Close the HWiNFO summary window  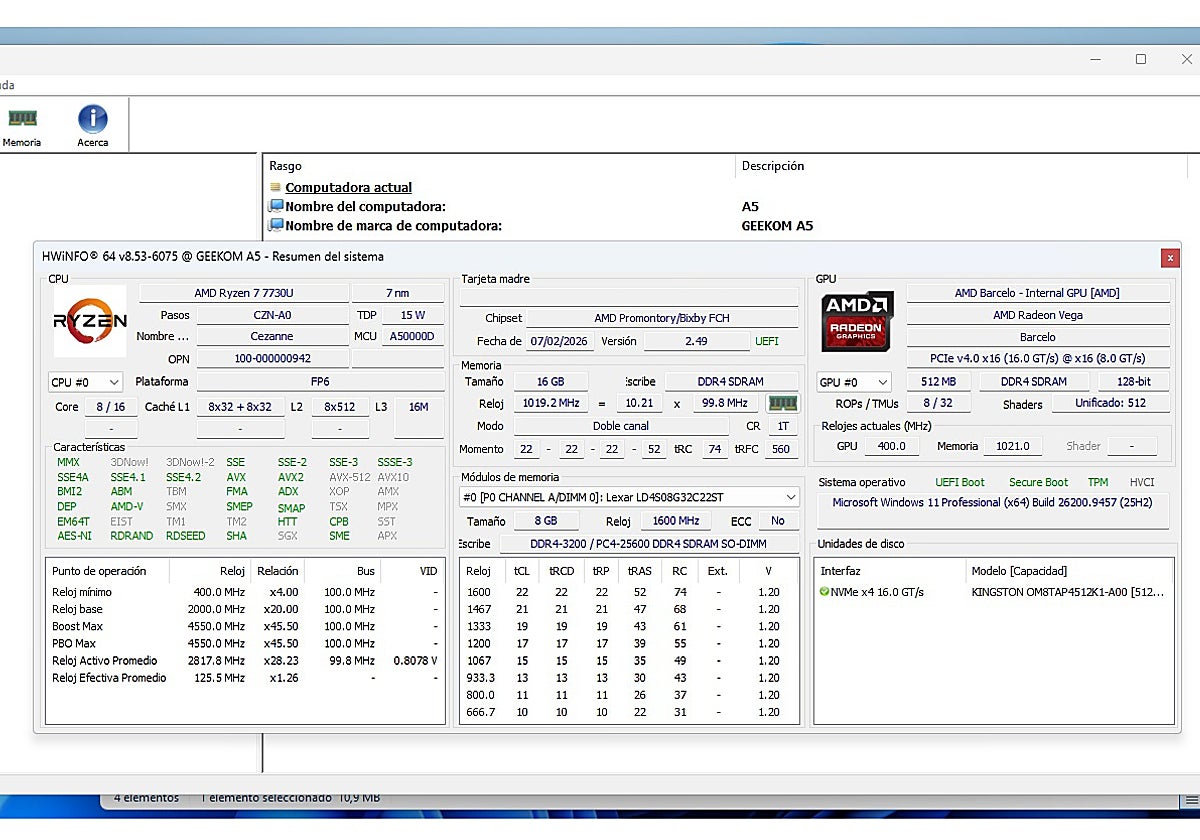coord(1169,258)
